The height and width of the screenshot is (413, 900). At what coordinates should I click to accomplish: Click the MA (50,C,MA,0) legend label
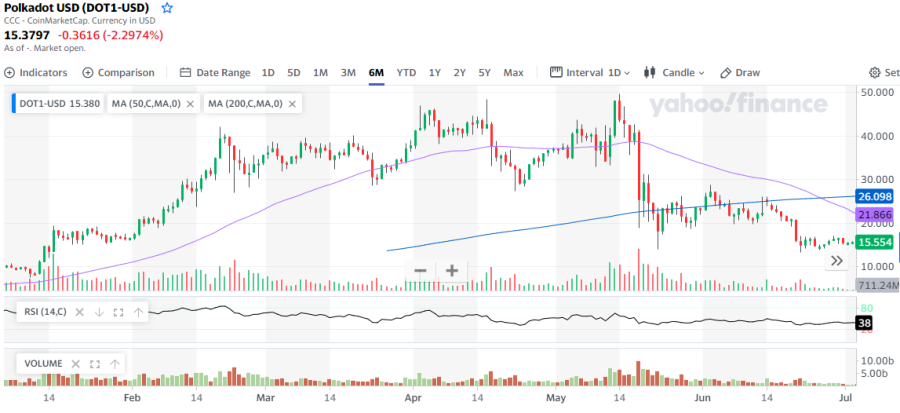[x=146, y=104]
